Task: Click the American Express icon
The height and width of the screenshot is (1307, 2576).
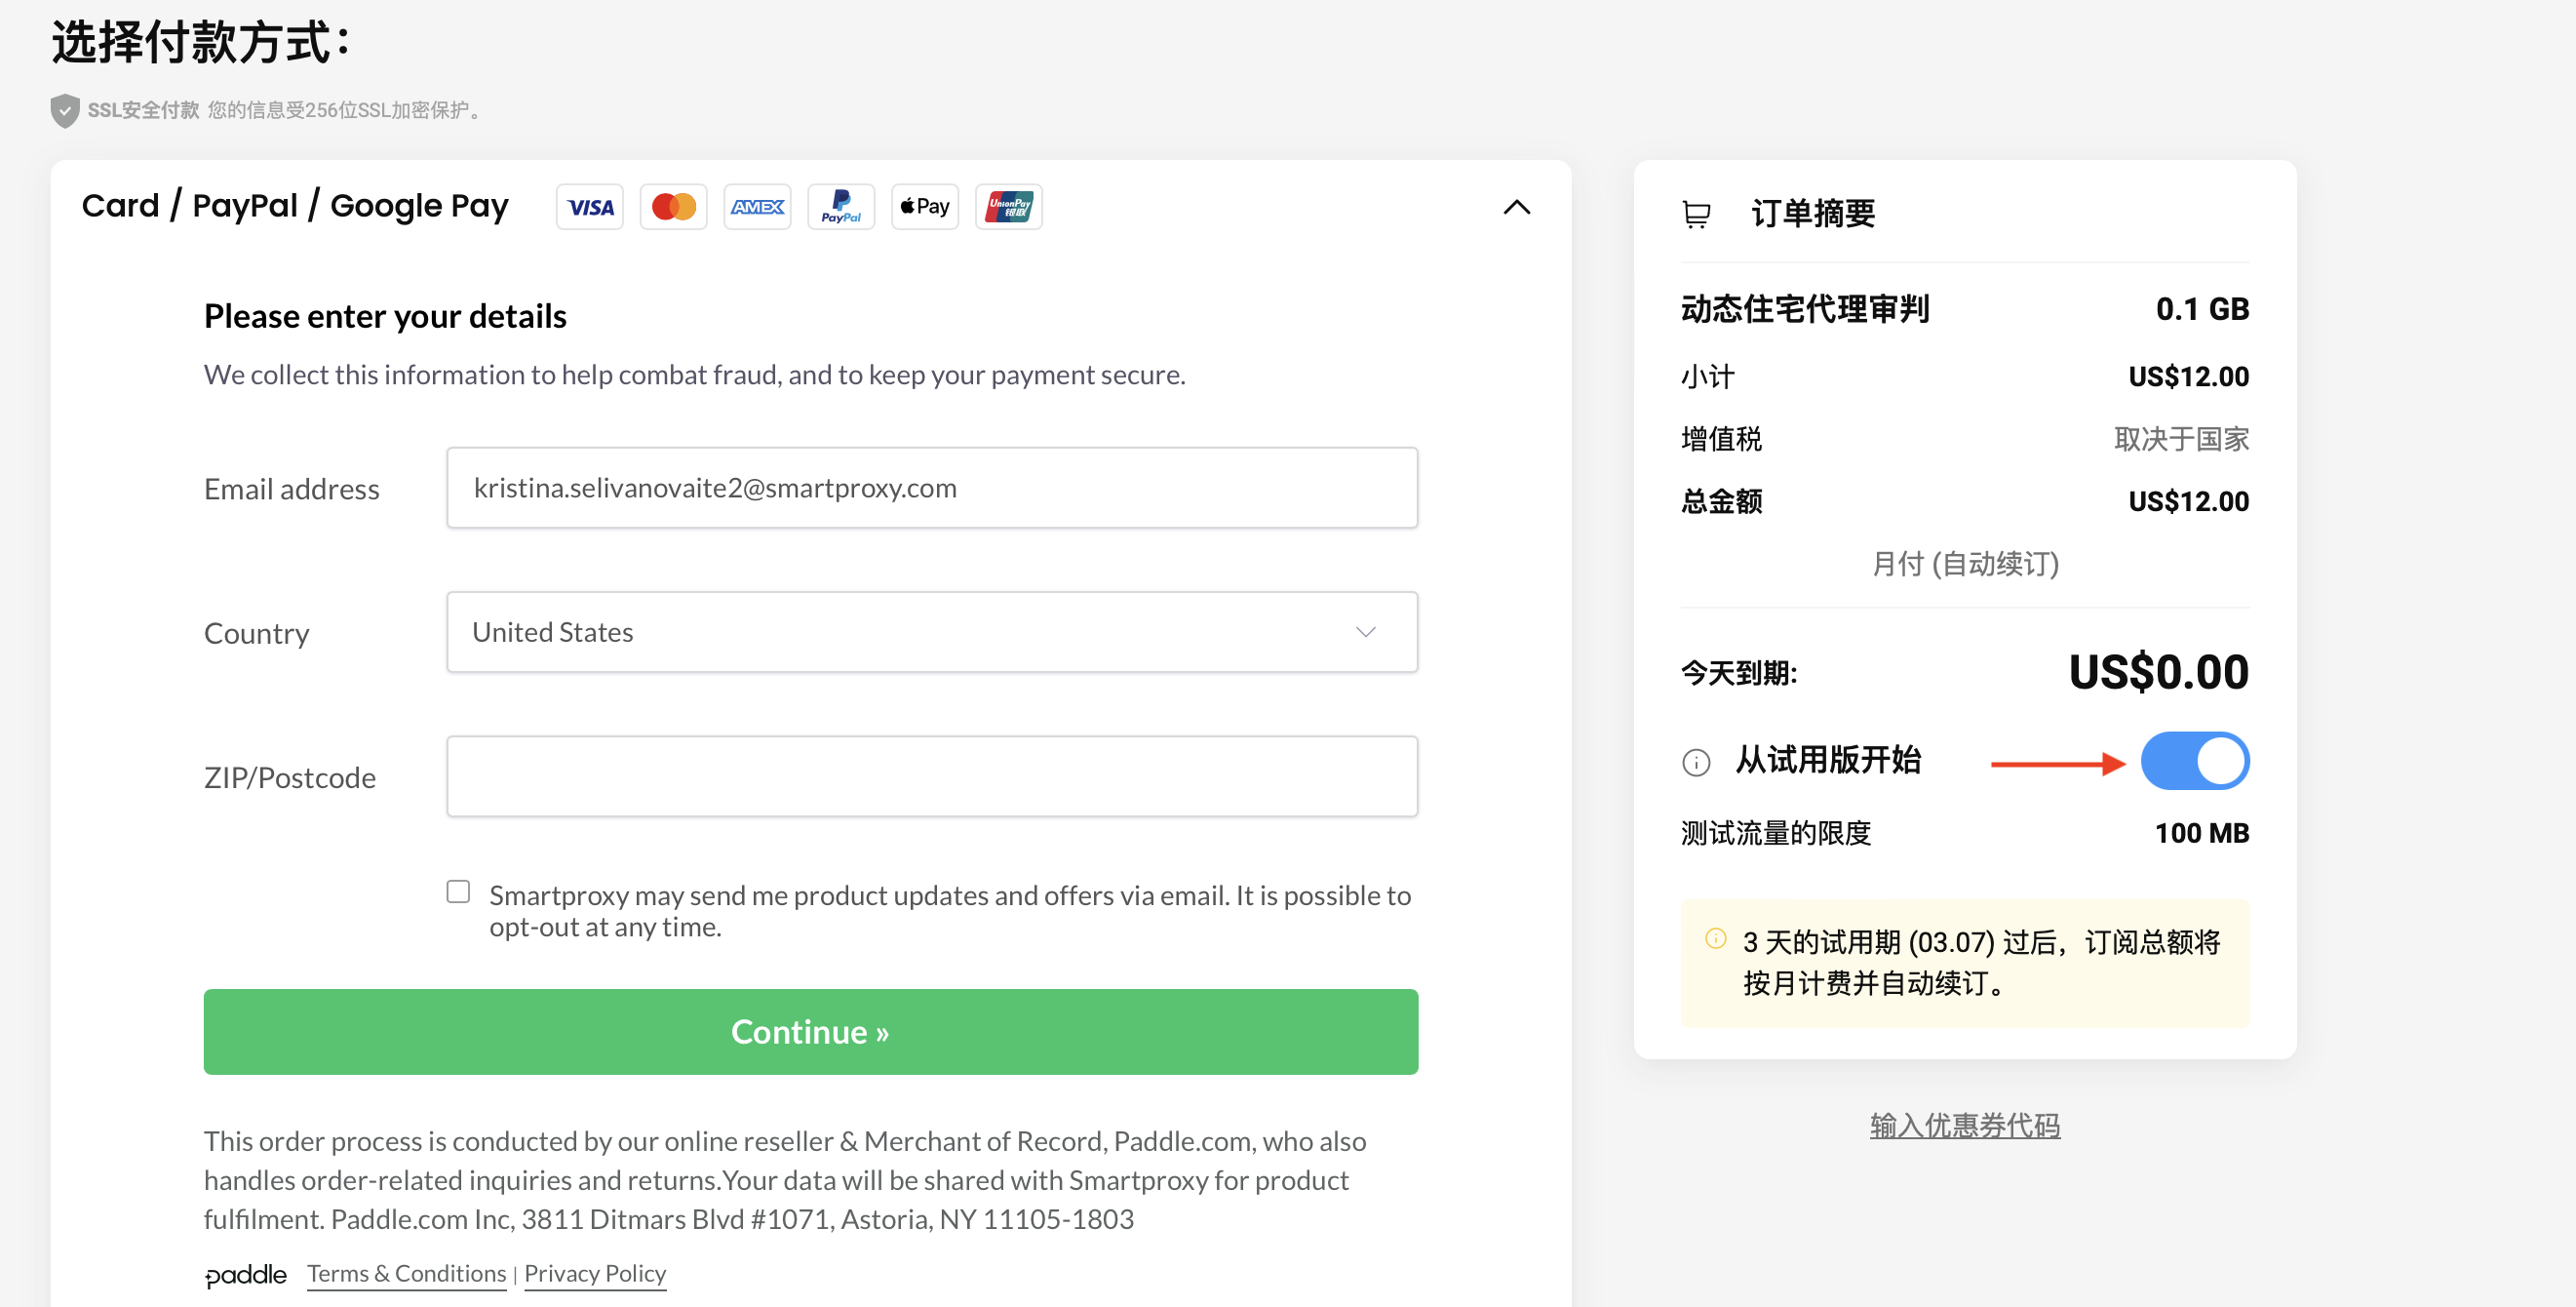Action: [757, 207]
